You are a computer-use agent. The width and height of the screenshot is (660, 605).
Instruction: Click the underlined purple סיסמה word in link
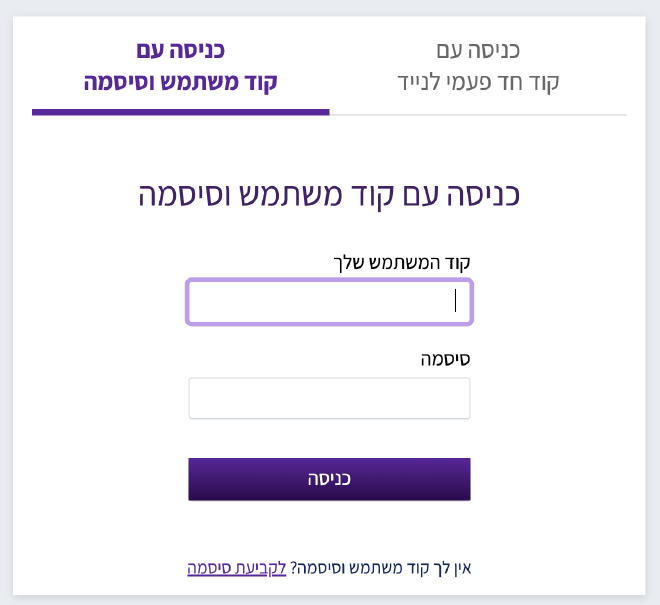[207, 568]
